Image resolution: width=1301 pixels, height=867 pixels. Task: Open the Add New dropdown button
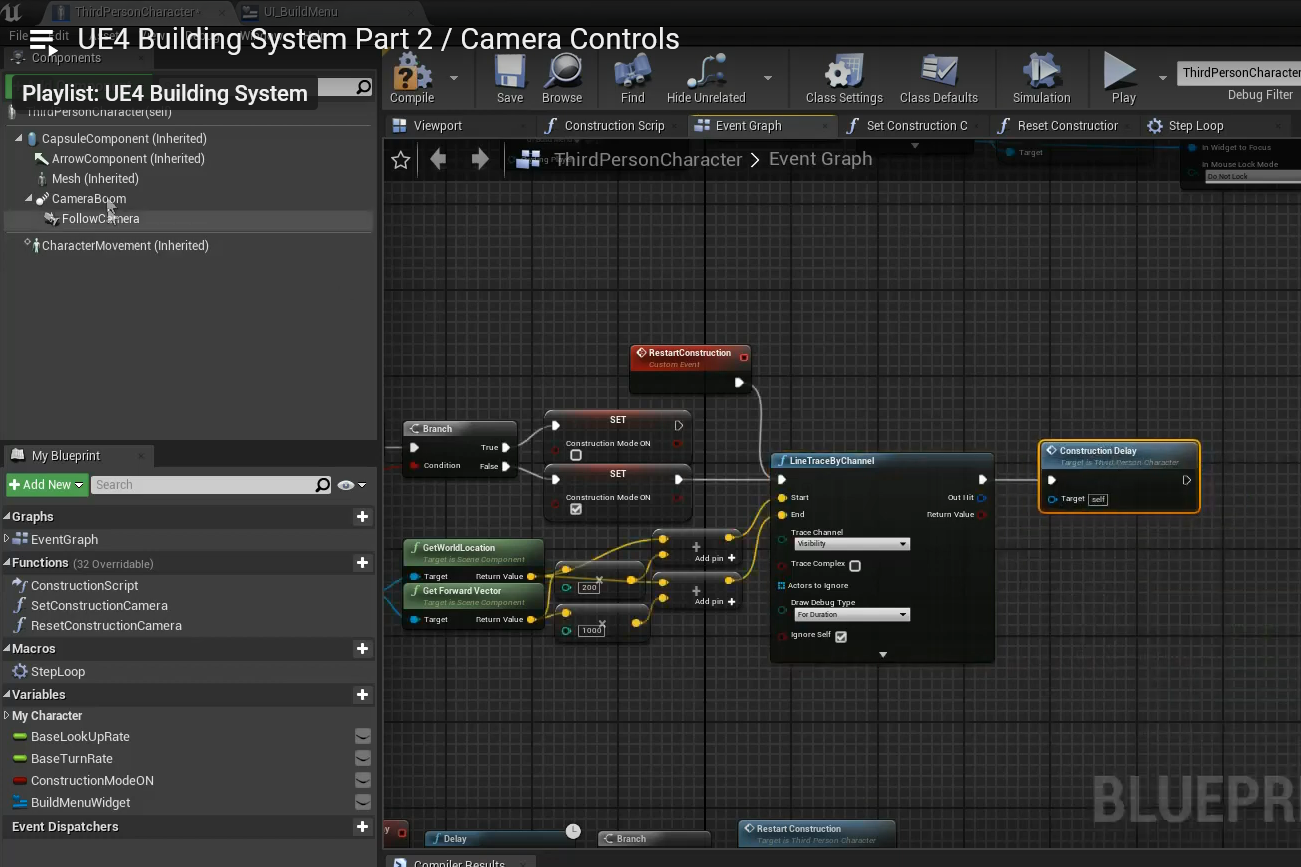pyautogui.click(x=46, y=485)
